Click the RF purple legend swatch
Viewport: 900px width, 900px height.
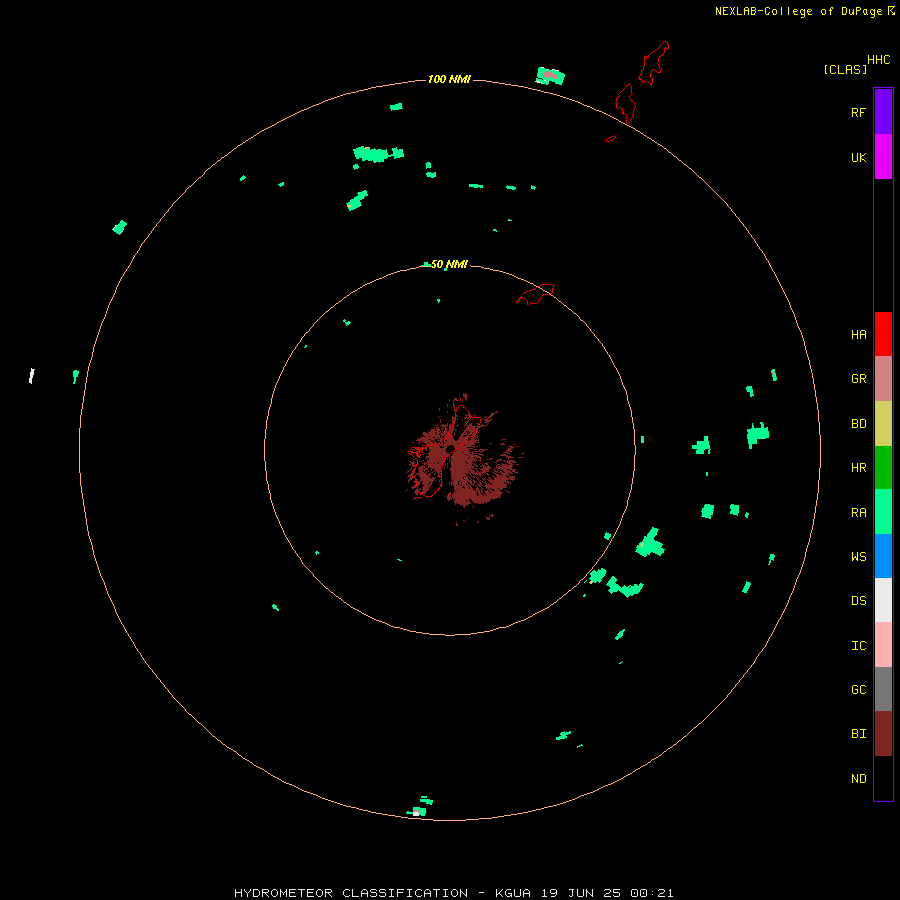[x=883, y=112]
